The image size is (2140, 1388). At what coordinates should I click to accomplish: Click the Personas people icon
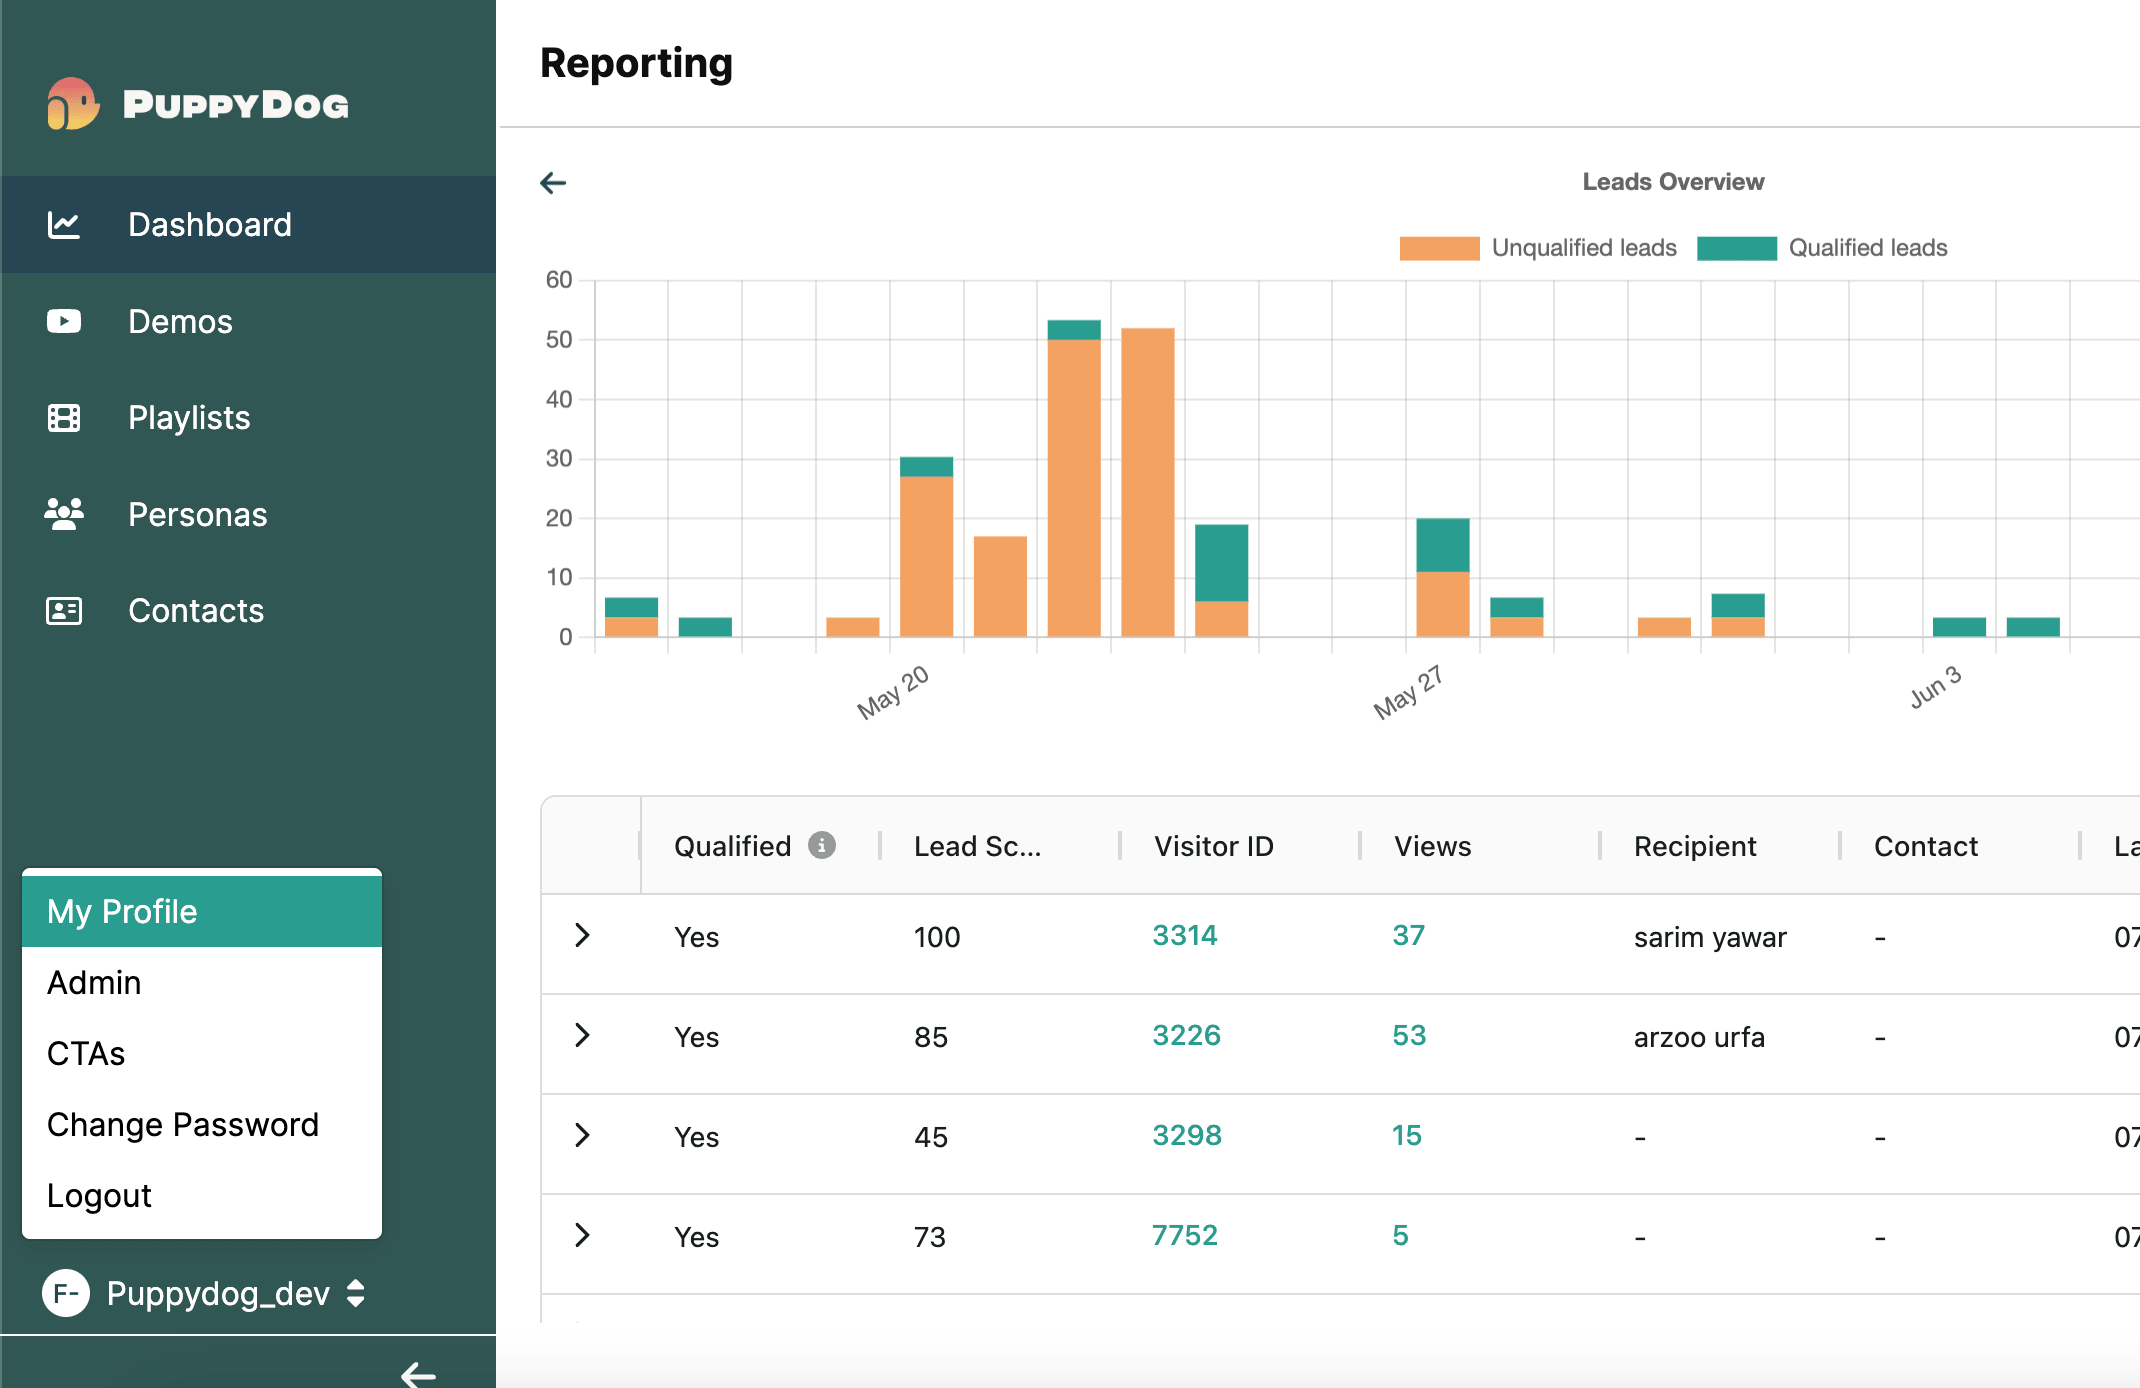tap(64, 514)
